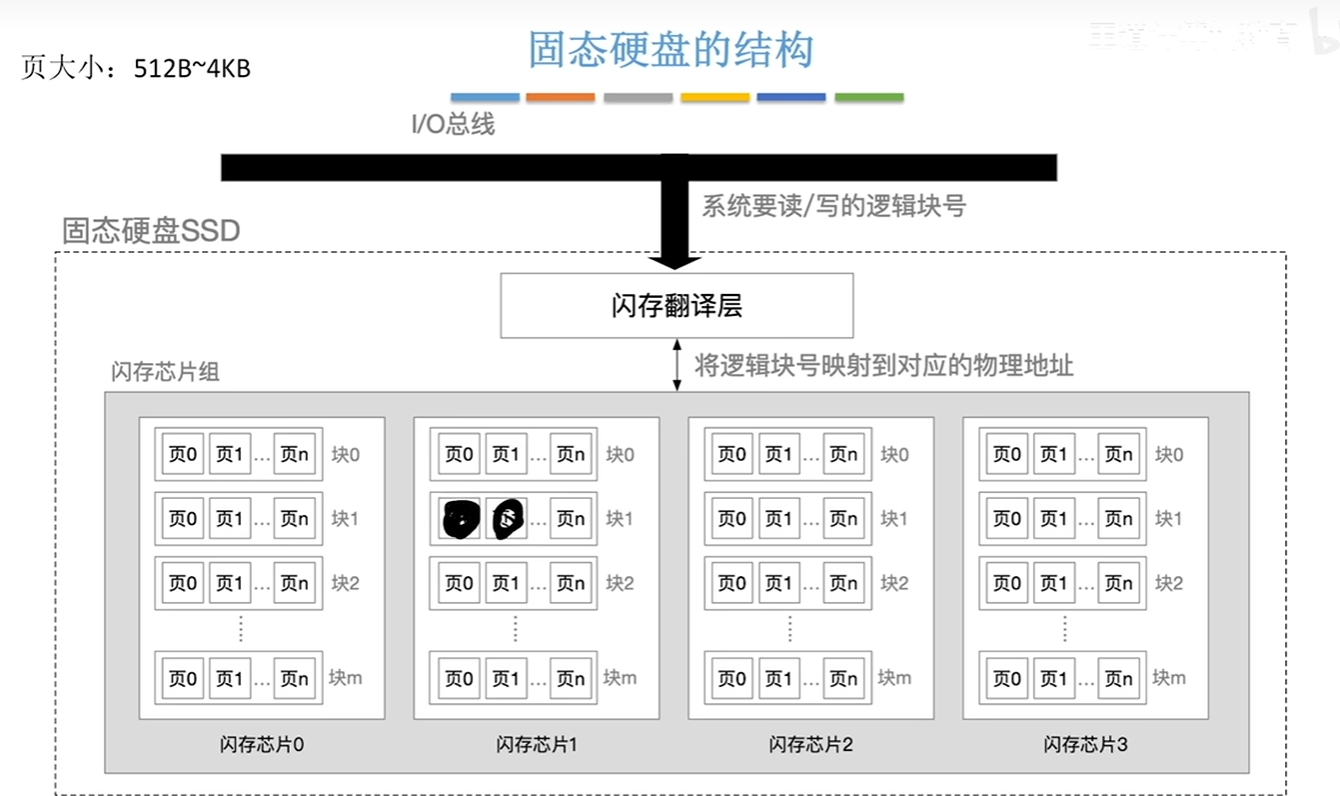Click 页n in 块2 of 闪存芯片2

tap(844, 583)
